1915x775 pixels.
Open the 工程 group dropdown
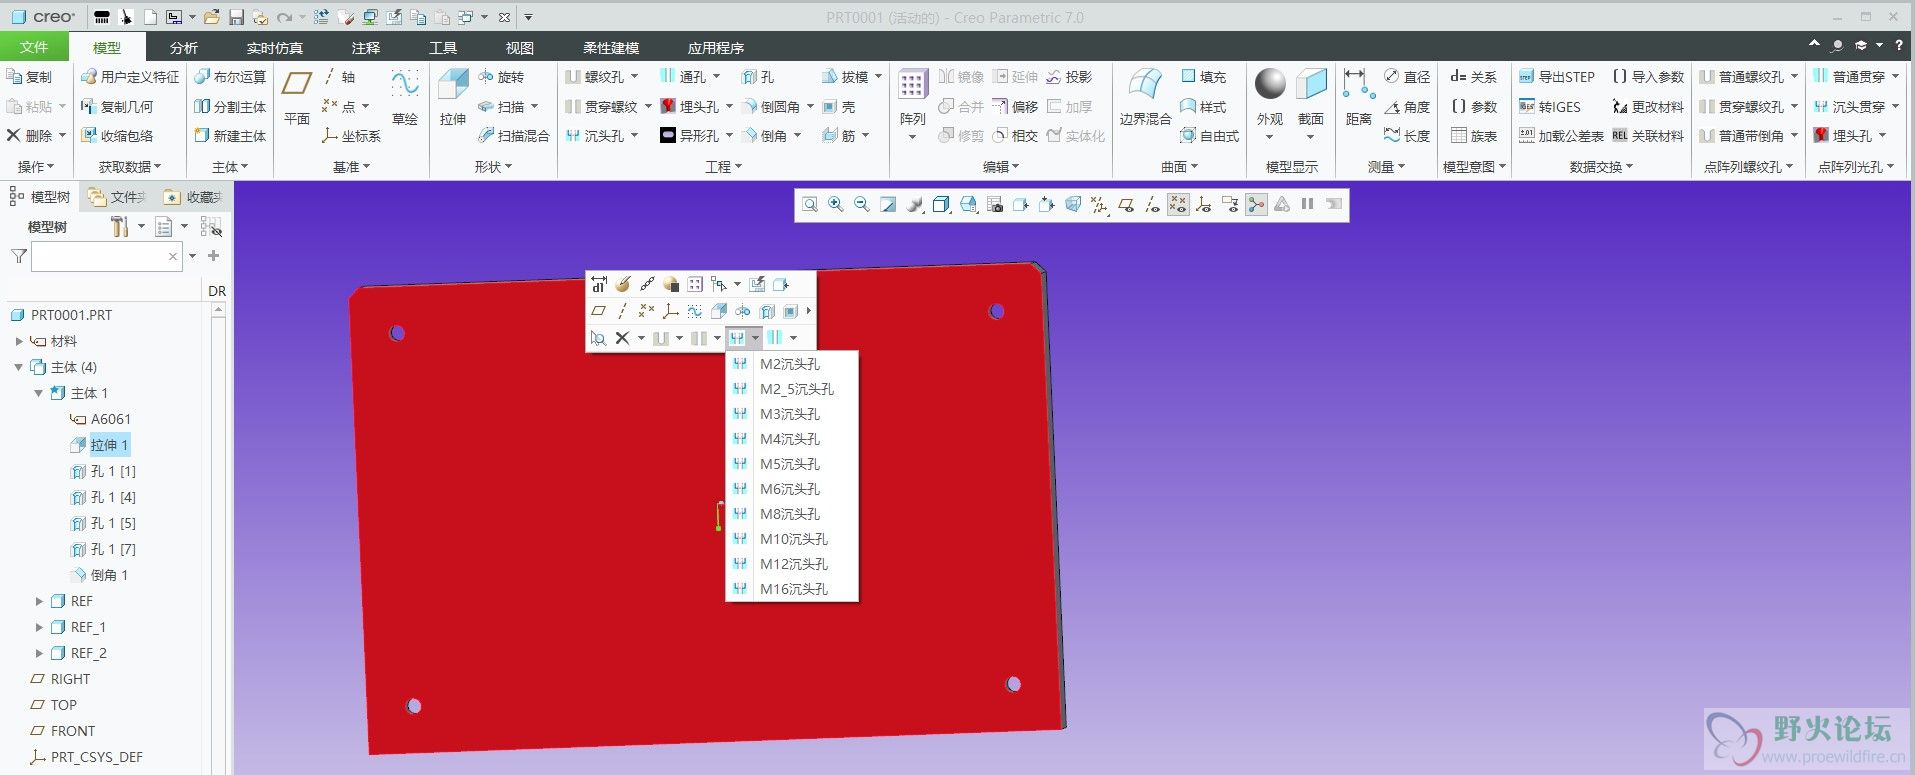(724, 167)
